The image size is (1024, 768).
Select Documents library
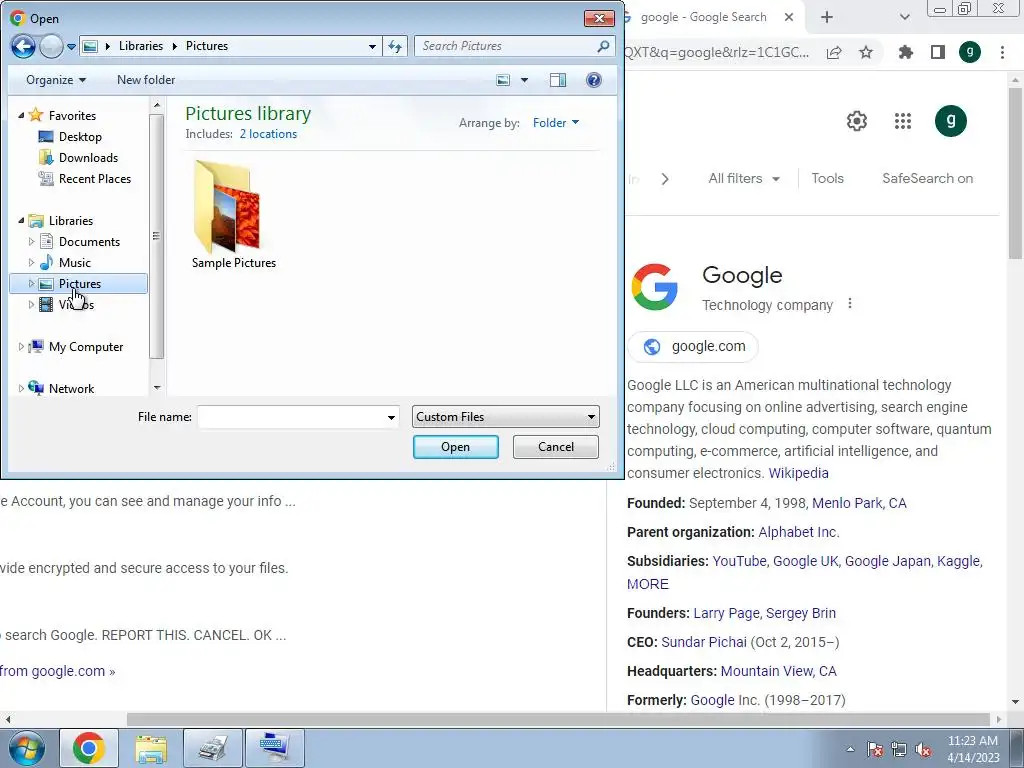(x=89, y=242)
